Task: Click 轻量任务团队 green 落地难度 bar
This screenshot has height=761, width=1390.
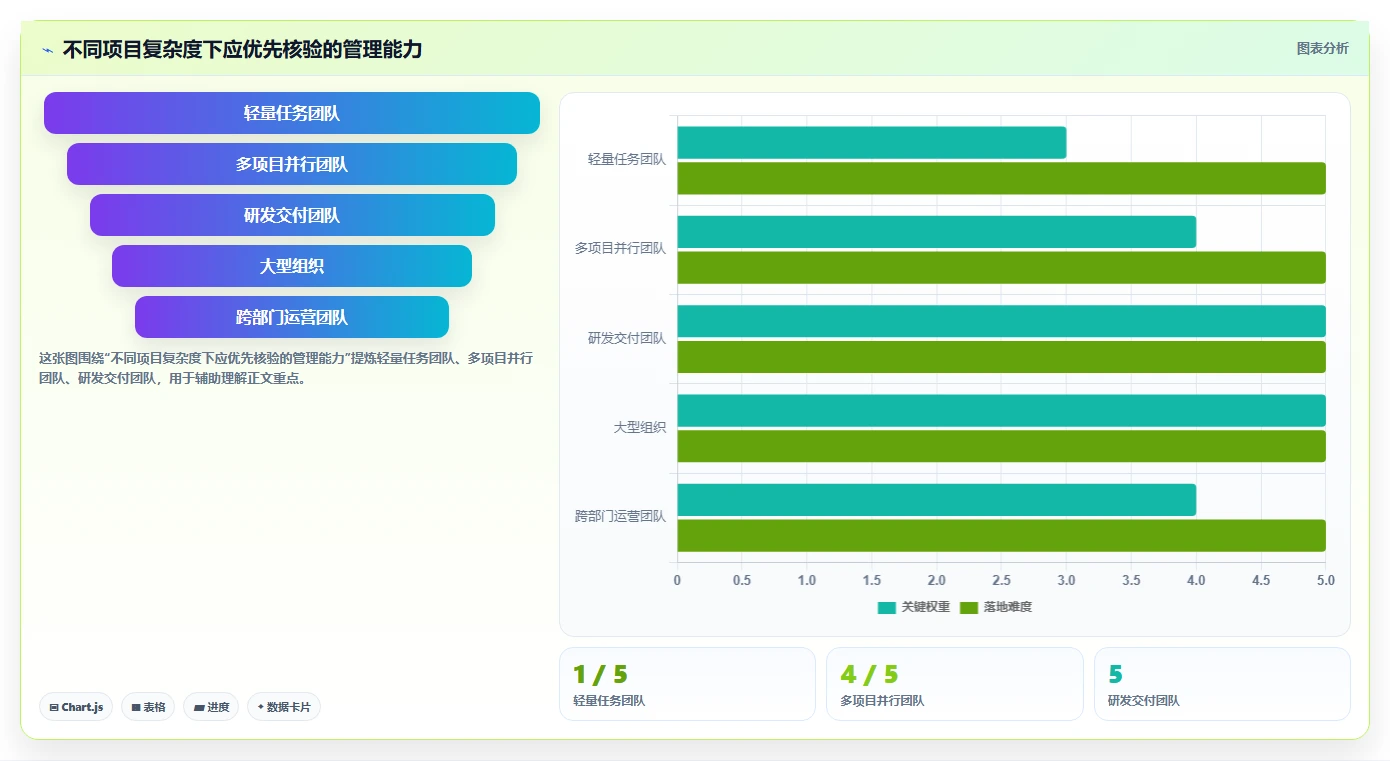Action: coord(1001,178)
